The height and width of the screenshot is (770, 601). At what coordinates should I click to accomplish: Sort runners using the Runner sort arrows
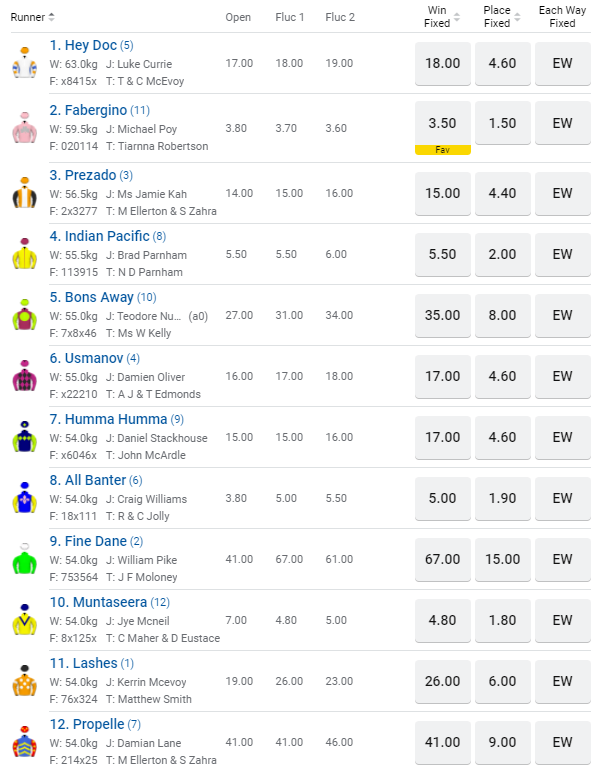click(52, 17)
